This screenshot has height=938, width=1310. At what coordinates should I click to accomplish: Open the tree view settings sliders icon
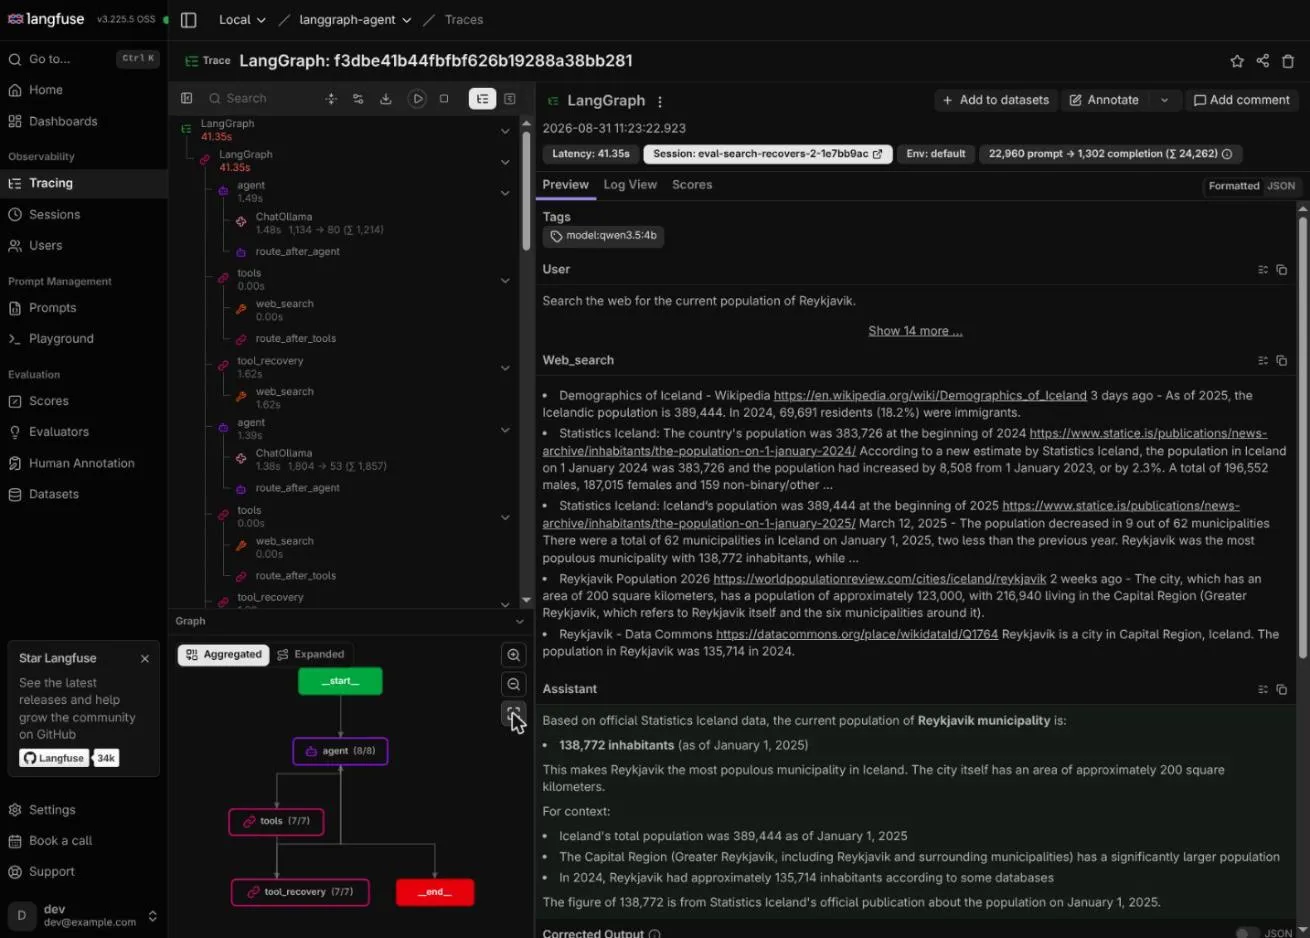(358, 99)
